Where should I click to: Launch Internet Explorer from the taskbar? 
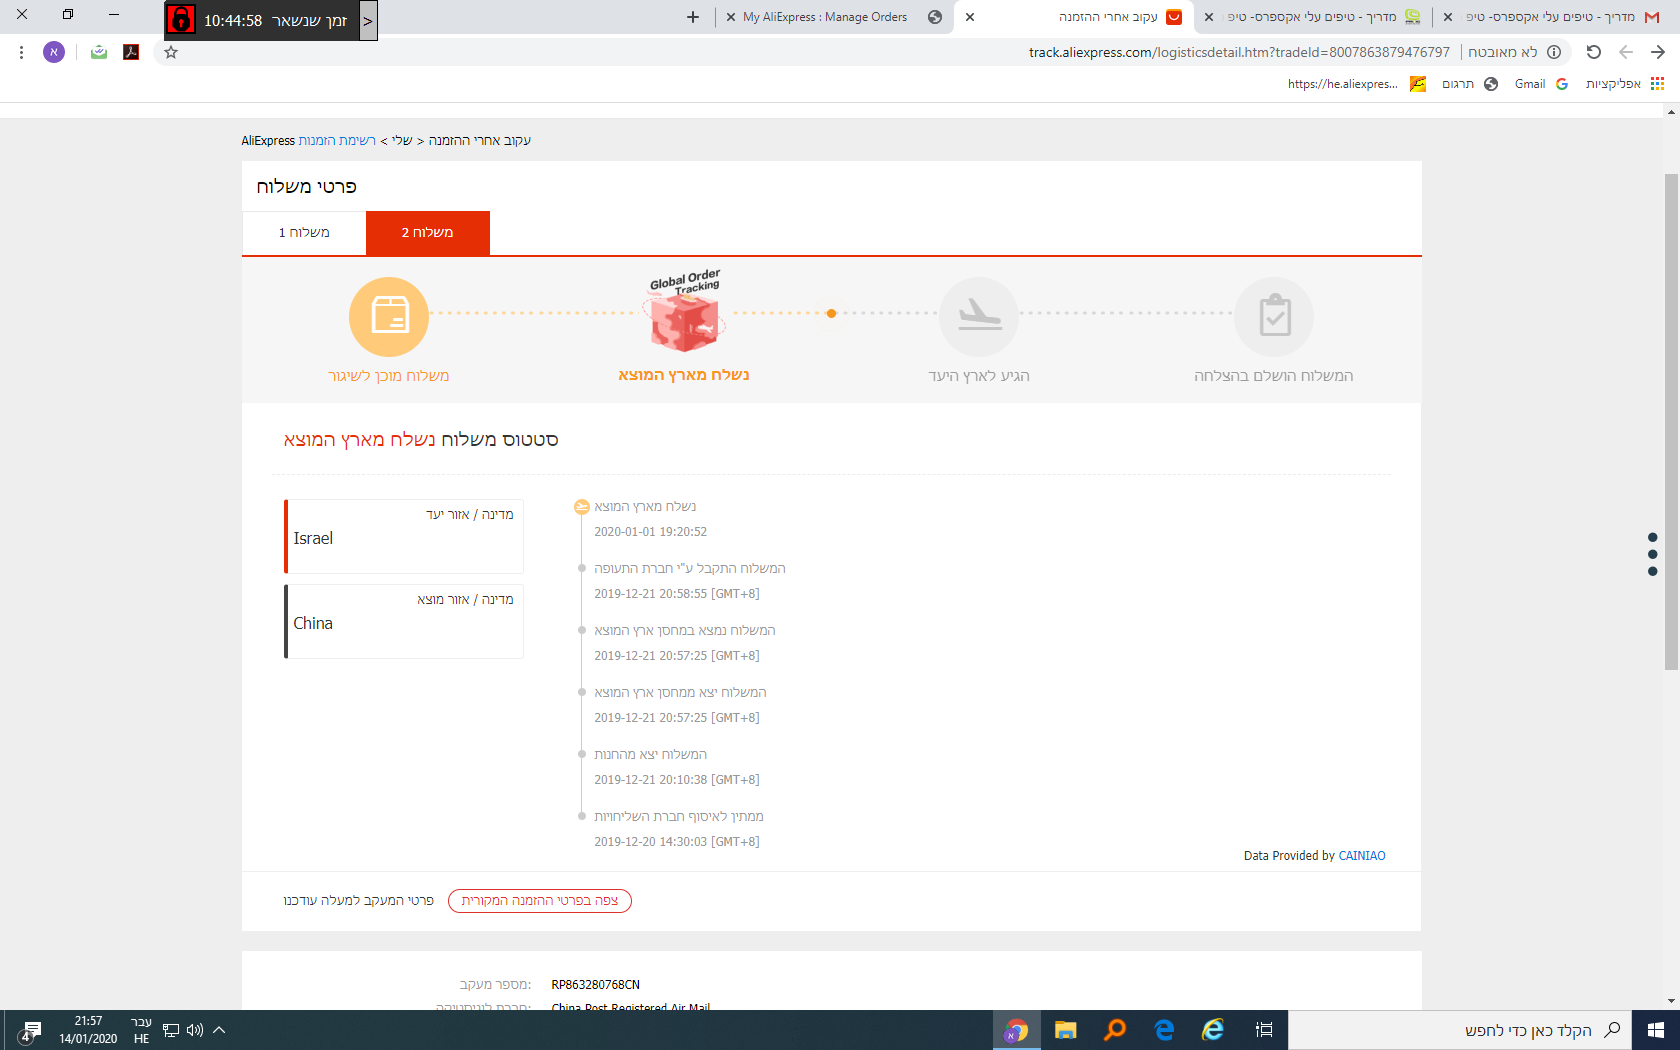1213,1030
